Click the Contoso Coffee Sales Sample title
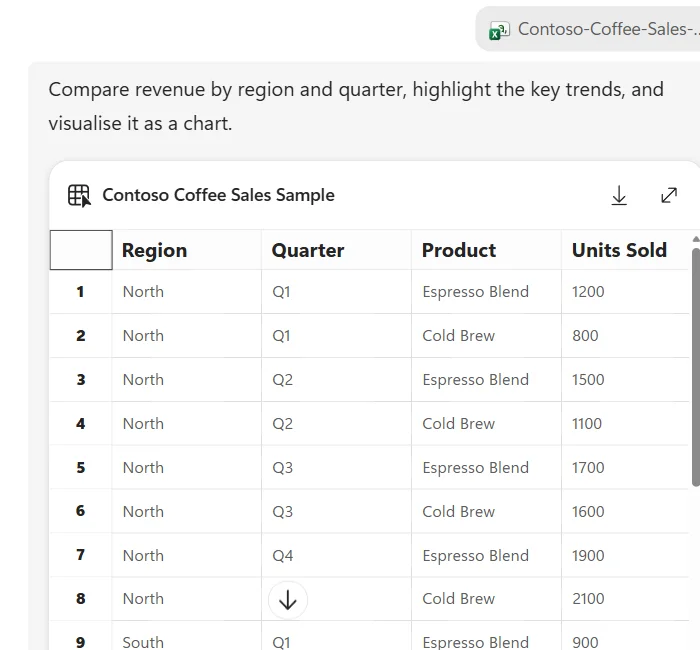Screen dimensions: 700x650 pos(218,195)
